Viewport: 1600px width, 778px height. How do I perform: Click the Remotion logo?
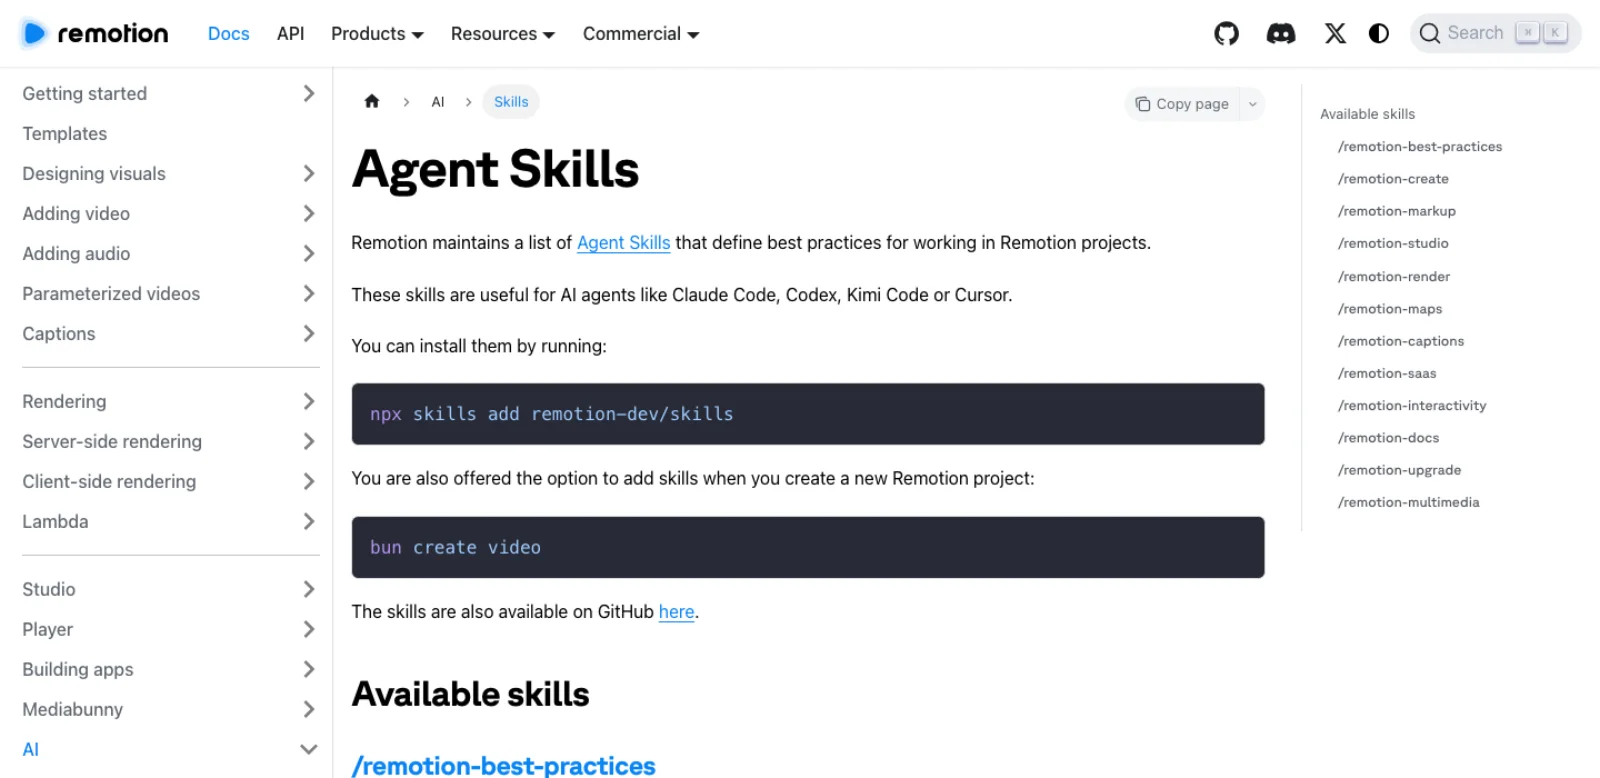click(x=94, y=33)
